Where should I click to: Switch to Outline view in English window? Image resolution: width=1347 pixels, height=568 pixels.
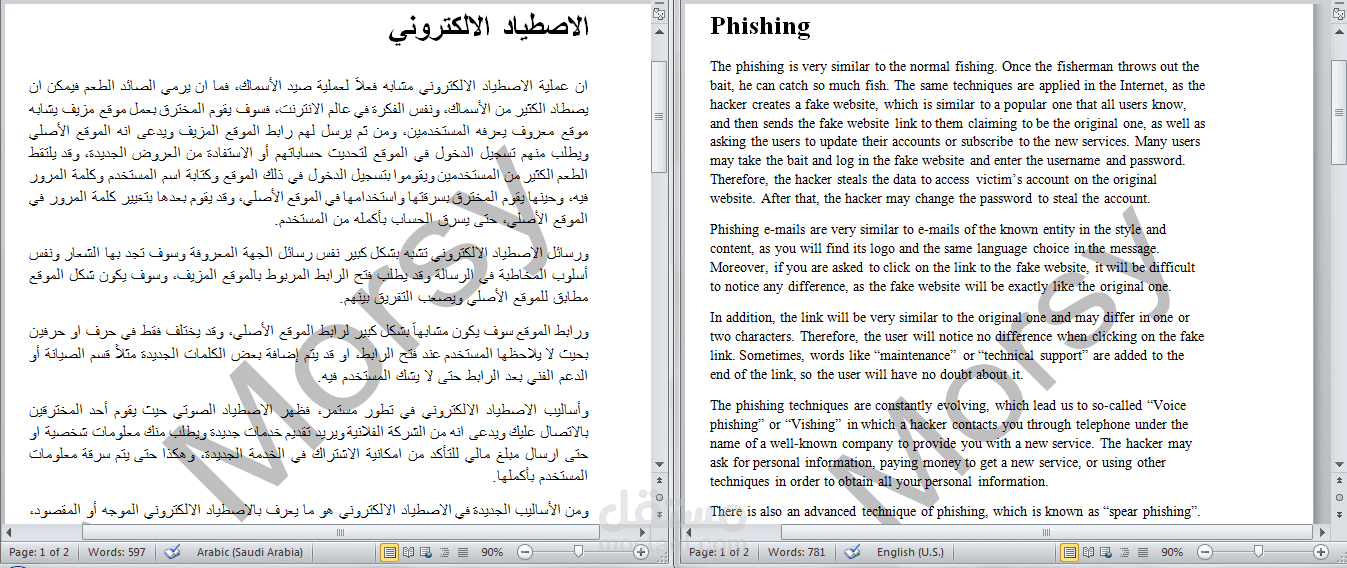(1124, 552)
